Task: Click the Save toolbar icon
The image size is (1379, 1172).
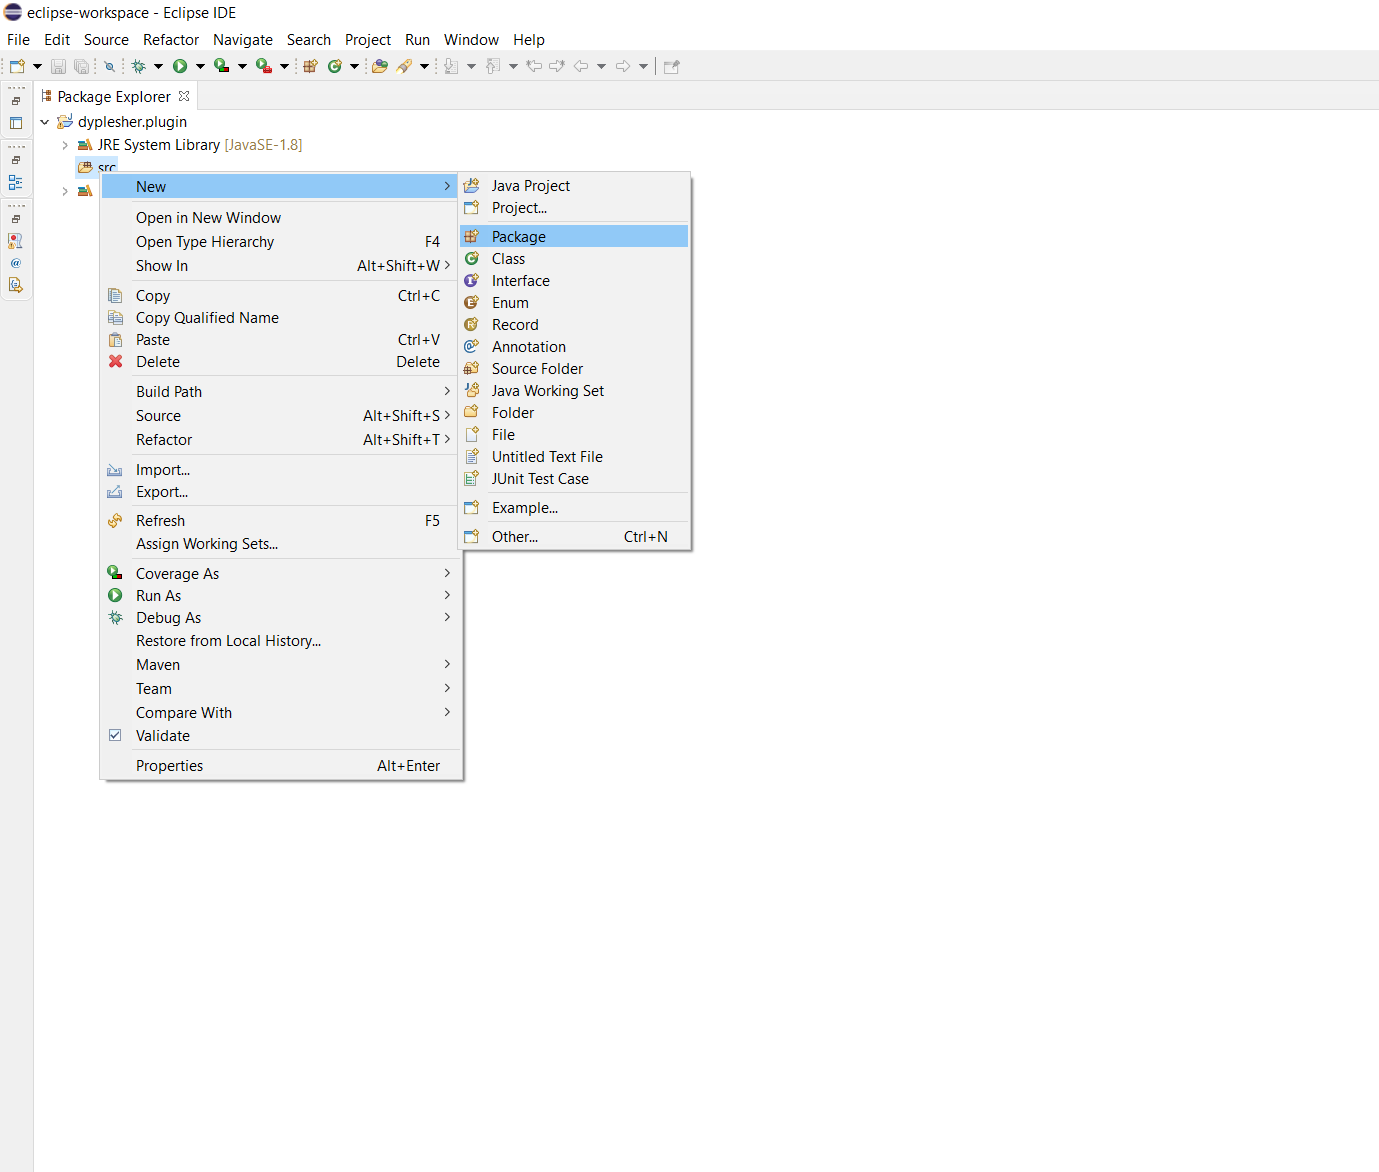Action: click(x=58, y=66)
